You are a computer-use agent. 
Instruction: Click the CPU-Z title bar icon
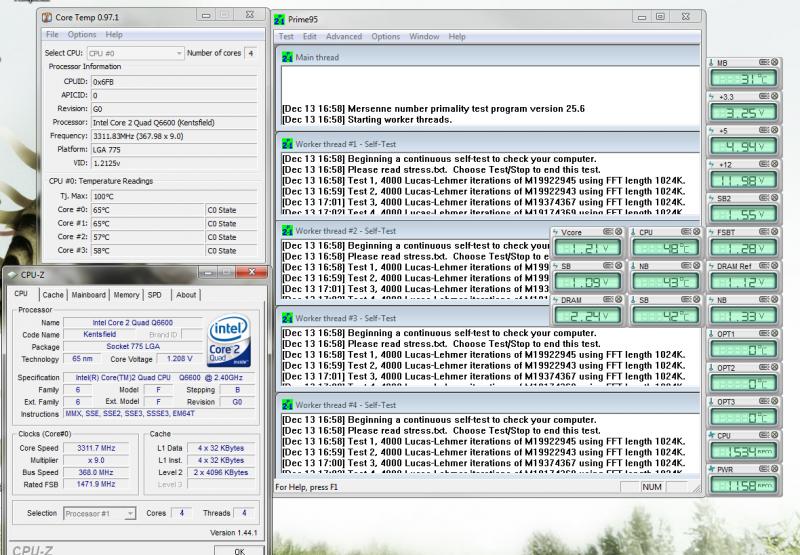coord(12,275)
